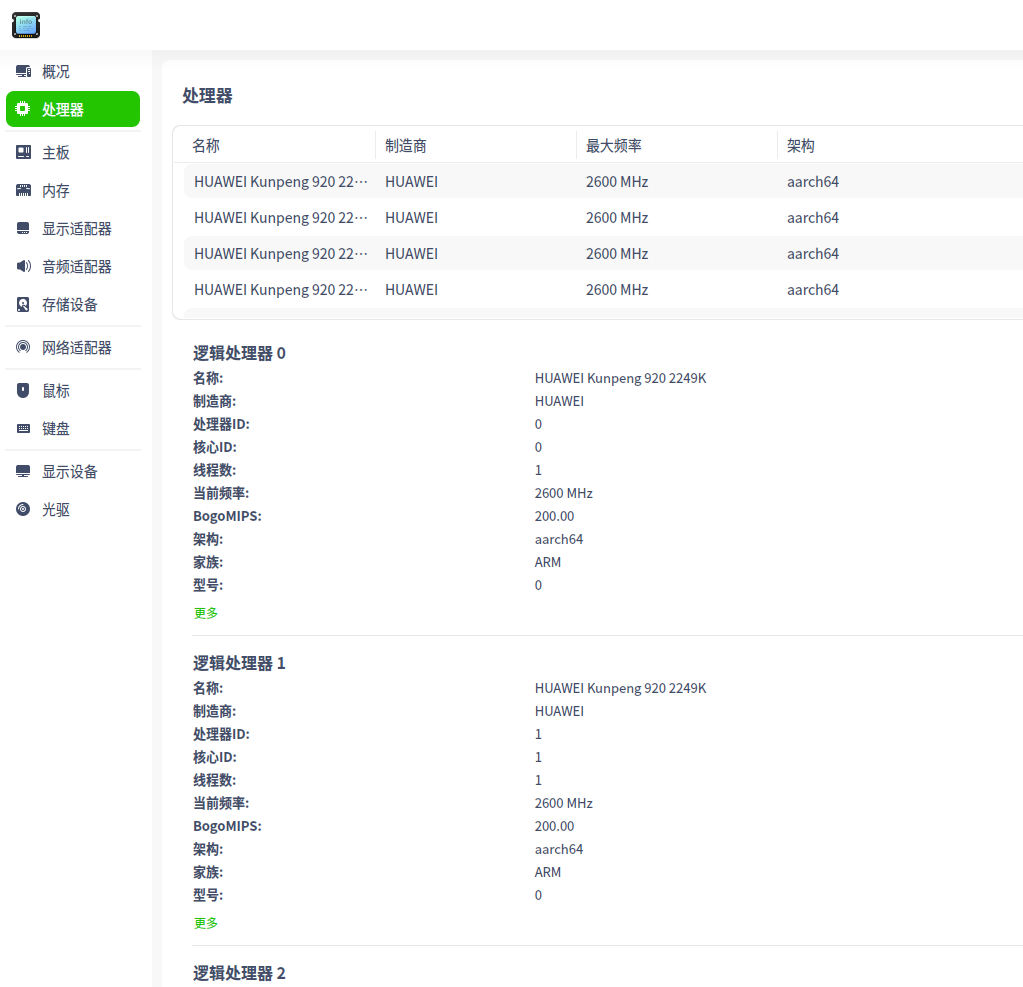Open 音频适配器 in sidebar

pyautogui.click(x=72, y=266)
